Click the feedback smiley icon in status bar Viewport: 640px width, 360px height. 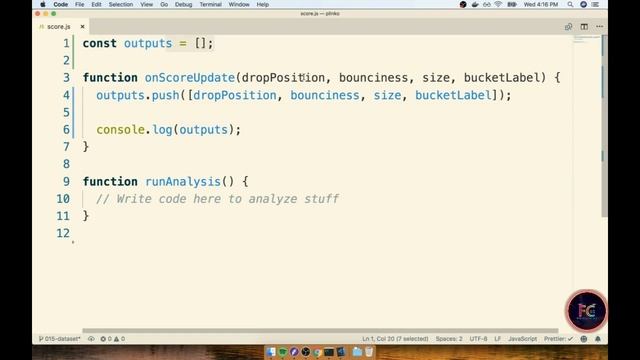pos(584,339)
